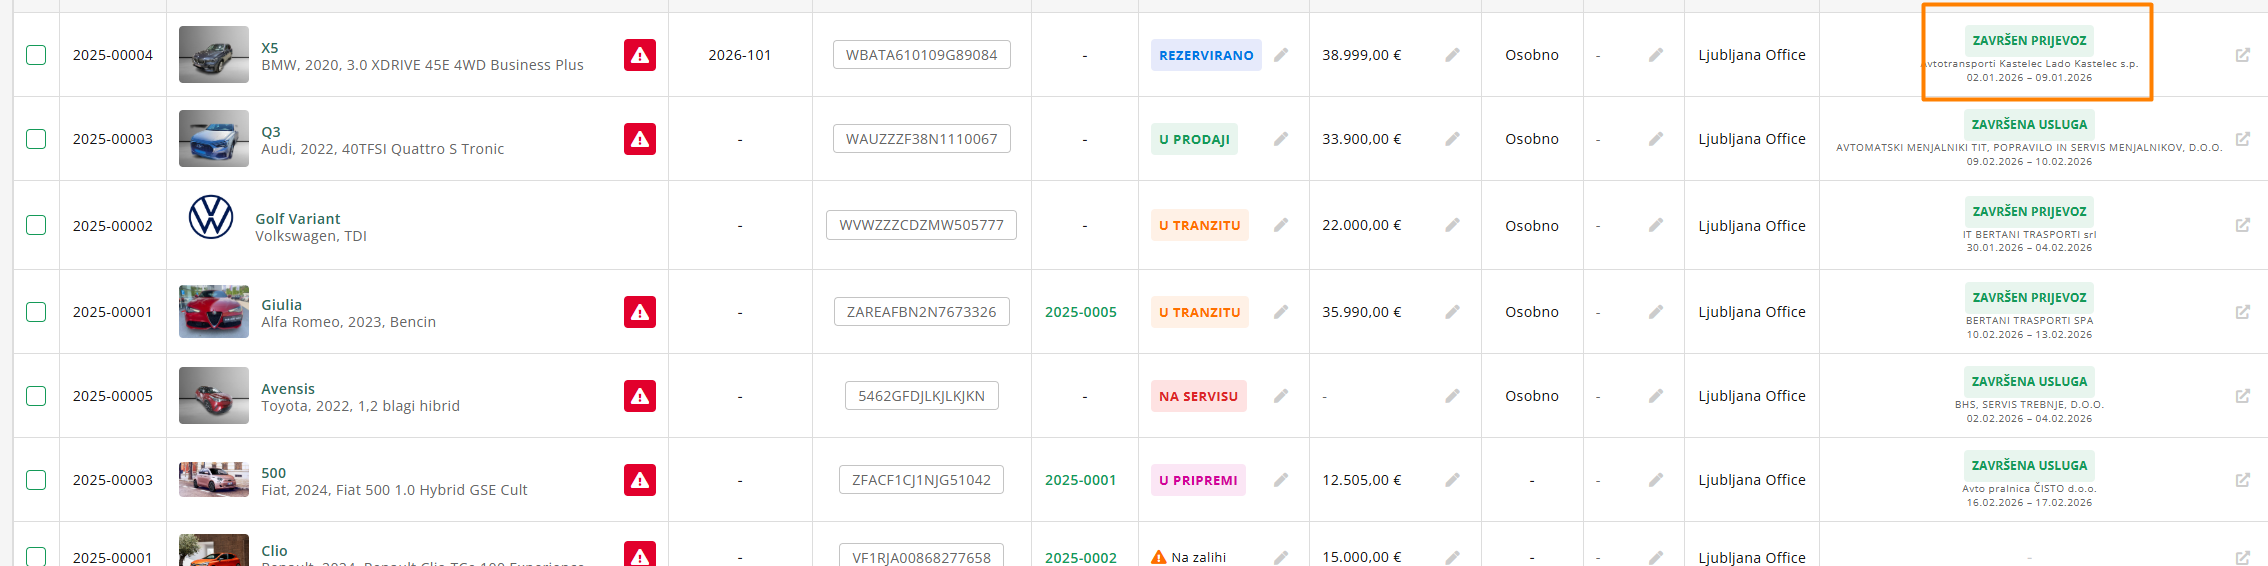
Task: Click the VIN field WAUZZZF38N1110067
Action: click(x=921, y=139)
